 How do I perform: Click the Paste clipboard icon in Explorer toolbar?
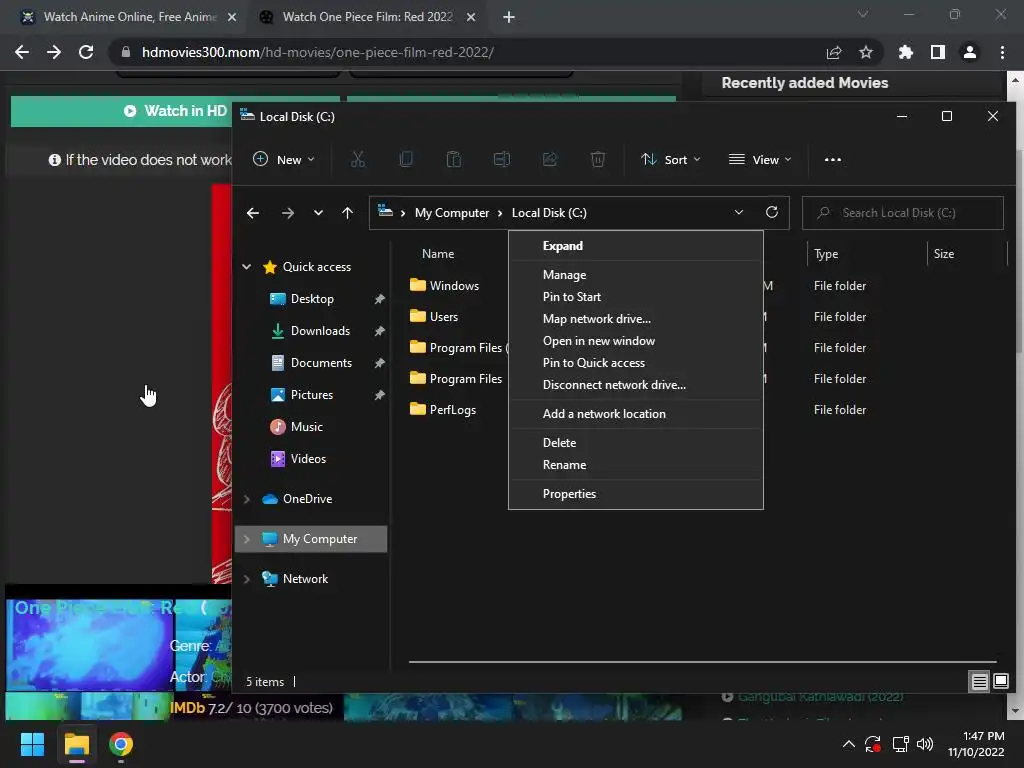click(x=454, y=159)
